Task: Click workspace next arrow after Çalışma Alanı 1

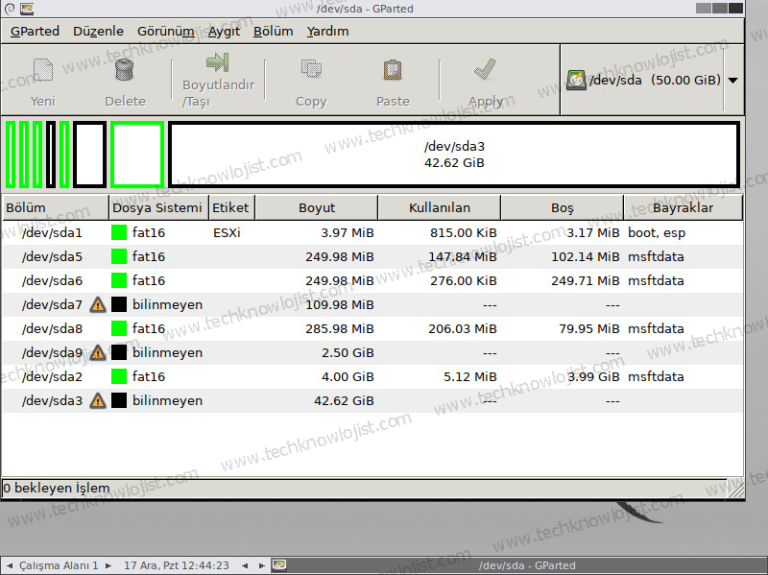Action: pyautogui.click(x=108, y=566)
